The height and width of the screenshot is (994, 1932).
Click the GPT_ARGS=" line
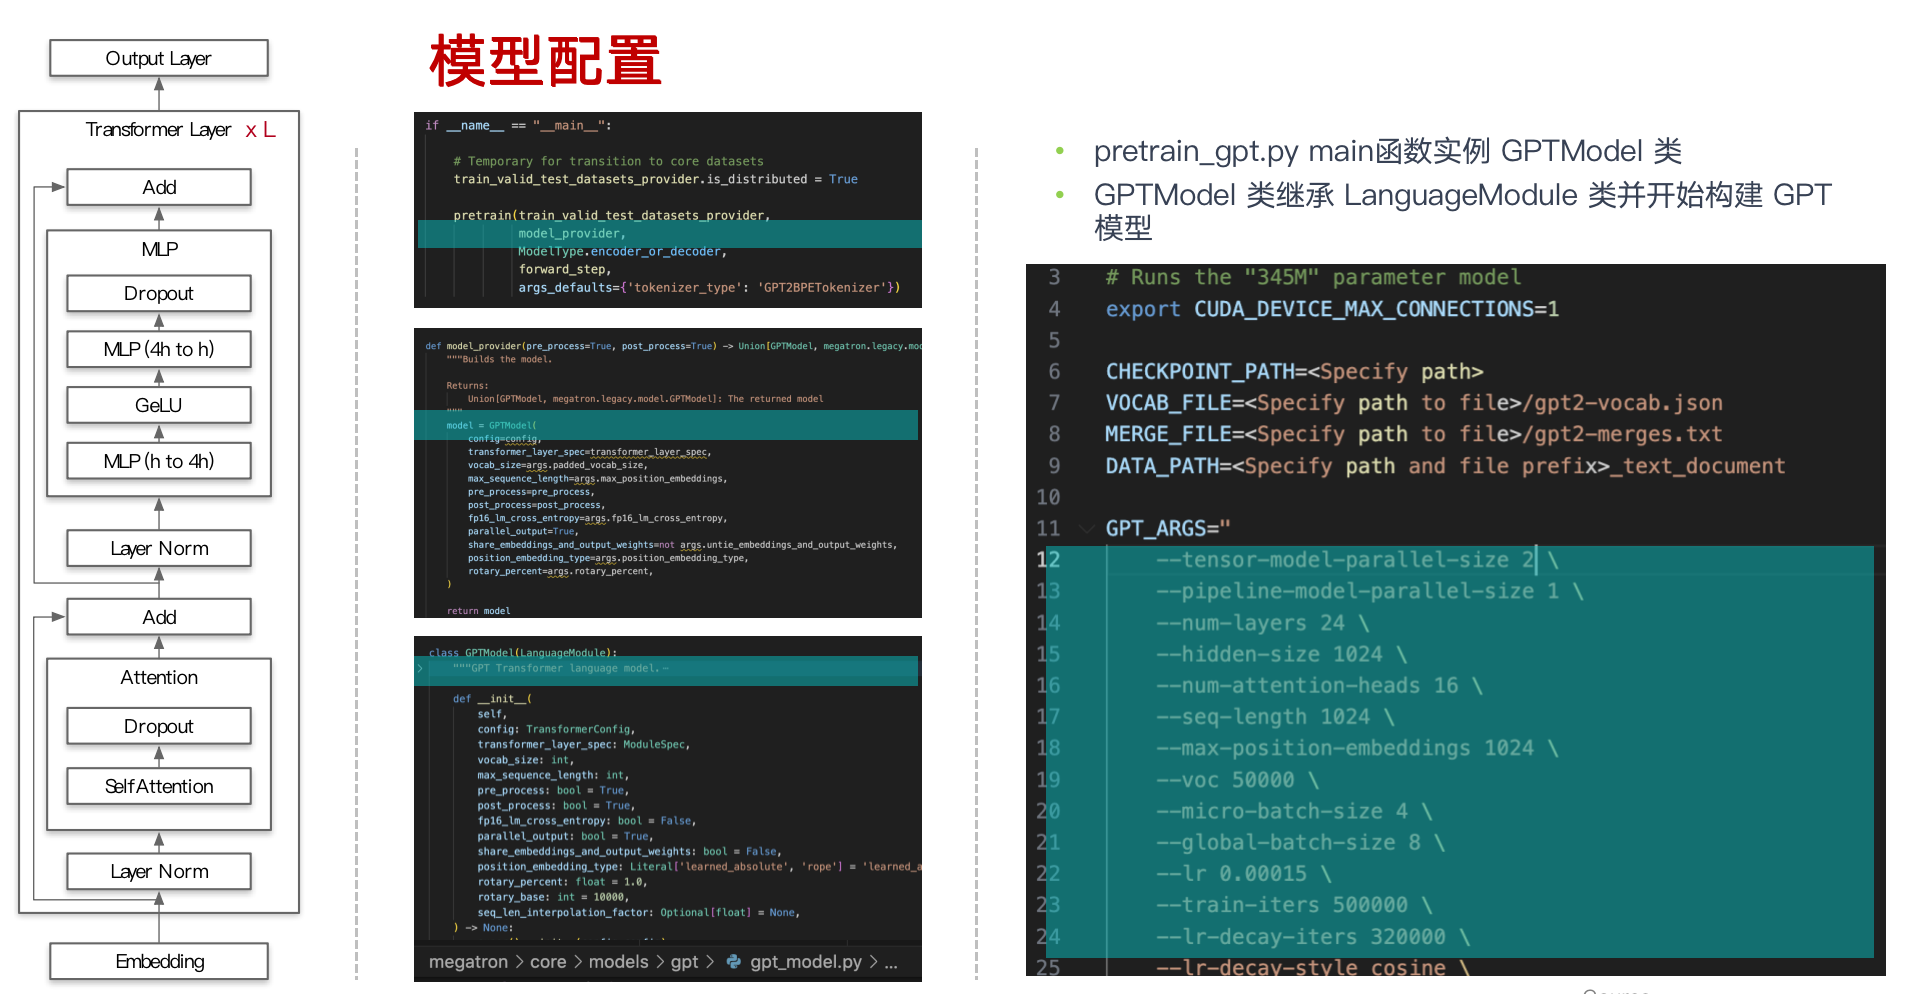pos(1168,528)
